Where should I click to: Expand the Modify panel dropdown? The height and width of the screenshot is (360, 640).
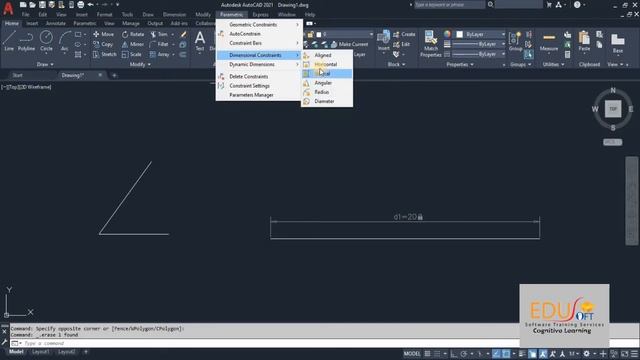point(140,64)
